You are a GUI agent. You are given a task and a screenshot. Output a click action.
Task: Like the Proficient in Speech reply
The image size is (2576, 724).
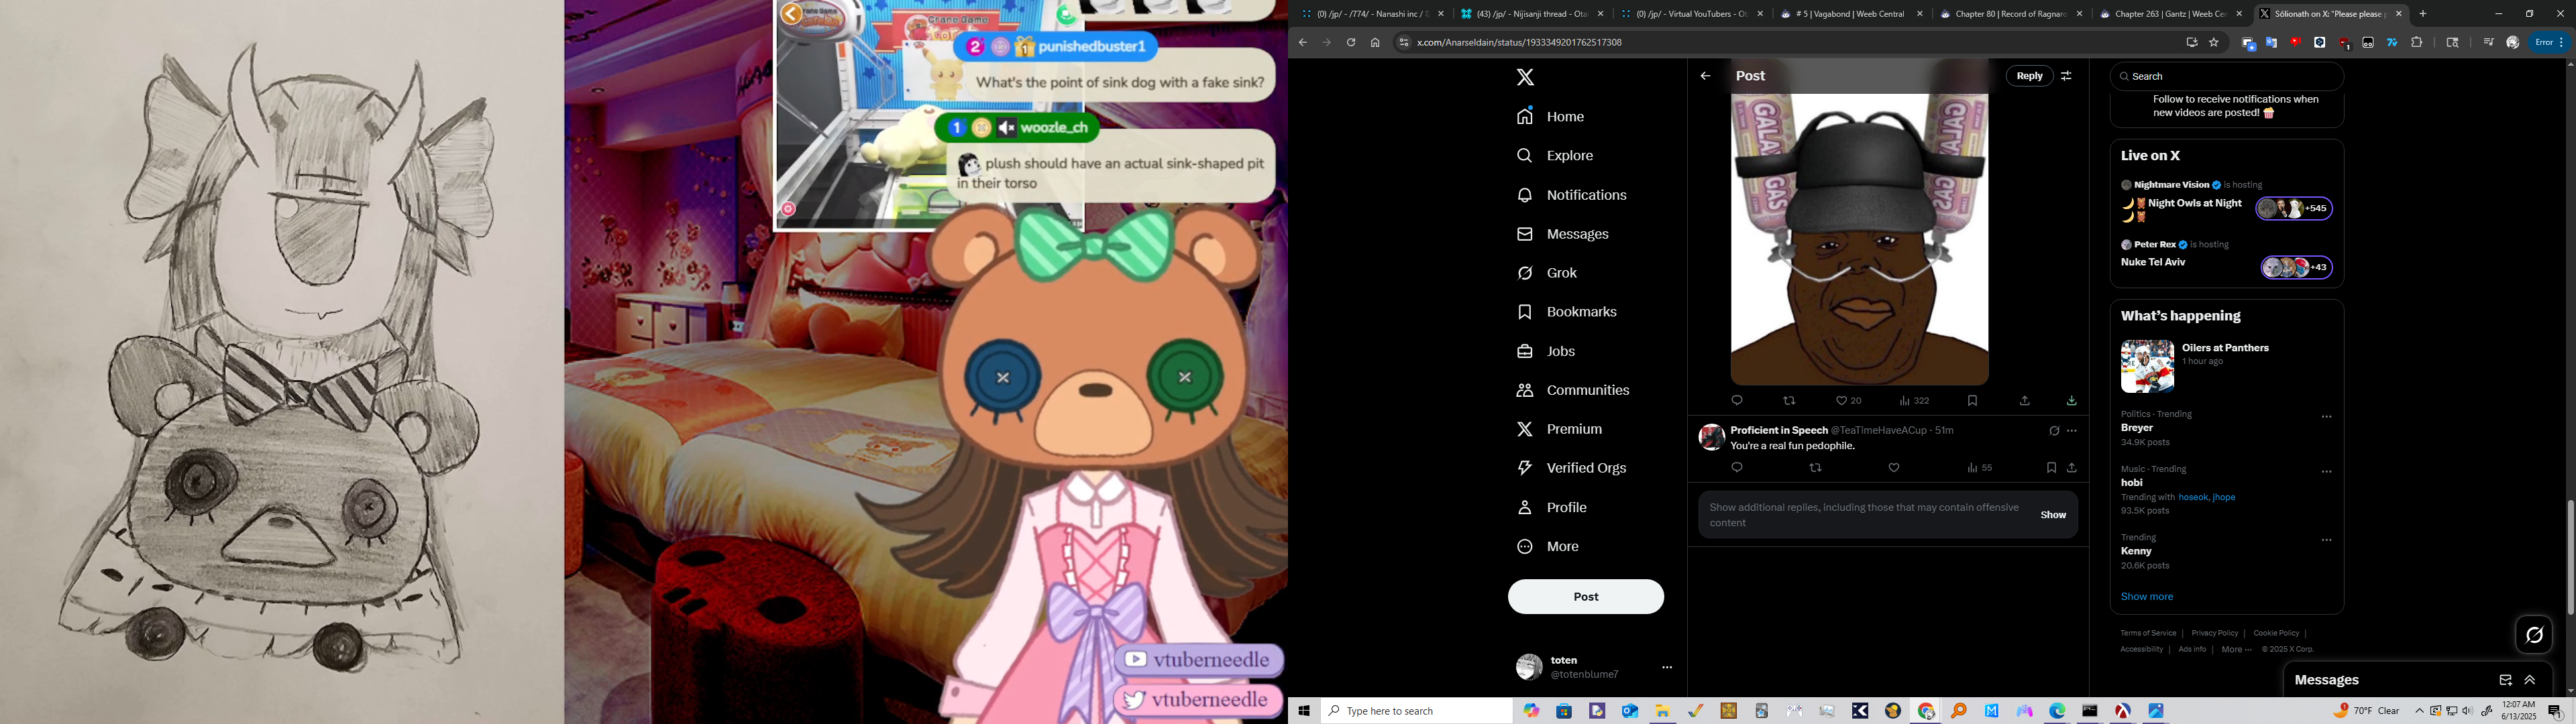tap(1893, 468)
